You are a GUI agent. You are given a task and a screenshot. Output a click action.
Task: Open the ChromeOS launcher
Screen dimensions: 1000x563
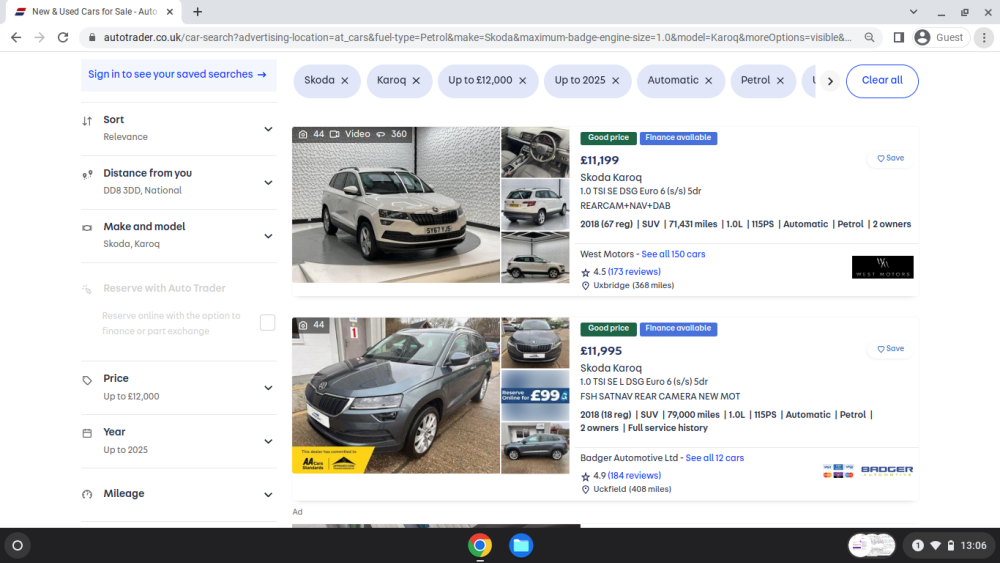point(18,546)
